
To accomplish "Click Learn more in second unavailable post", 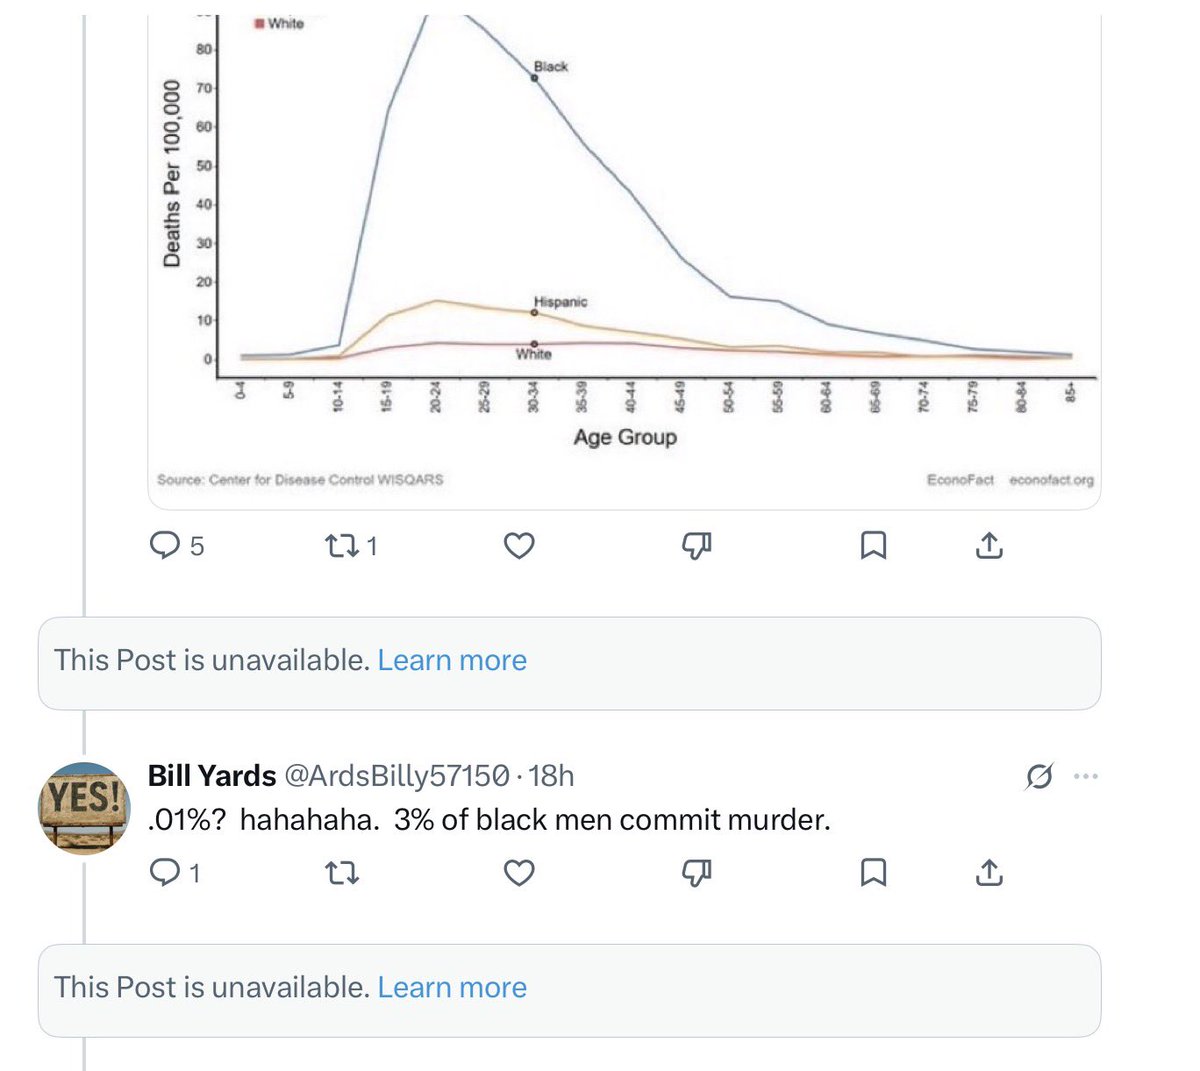I will [452, 987].
